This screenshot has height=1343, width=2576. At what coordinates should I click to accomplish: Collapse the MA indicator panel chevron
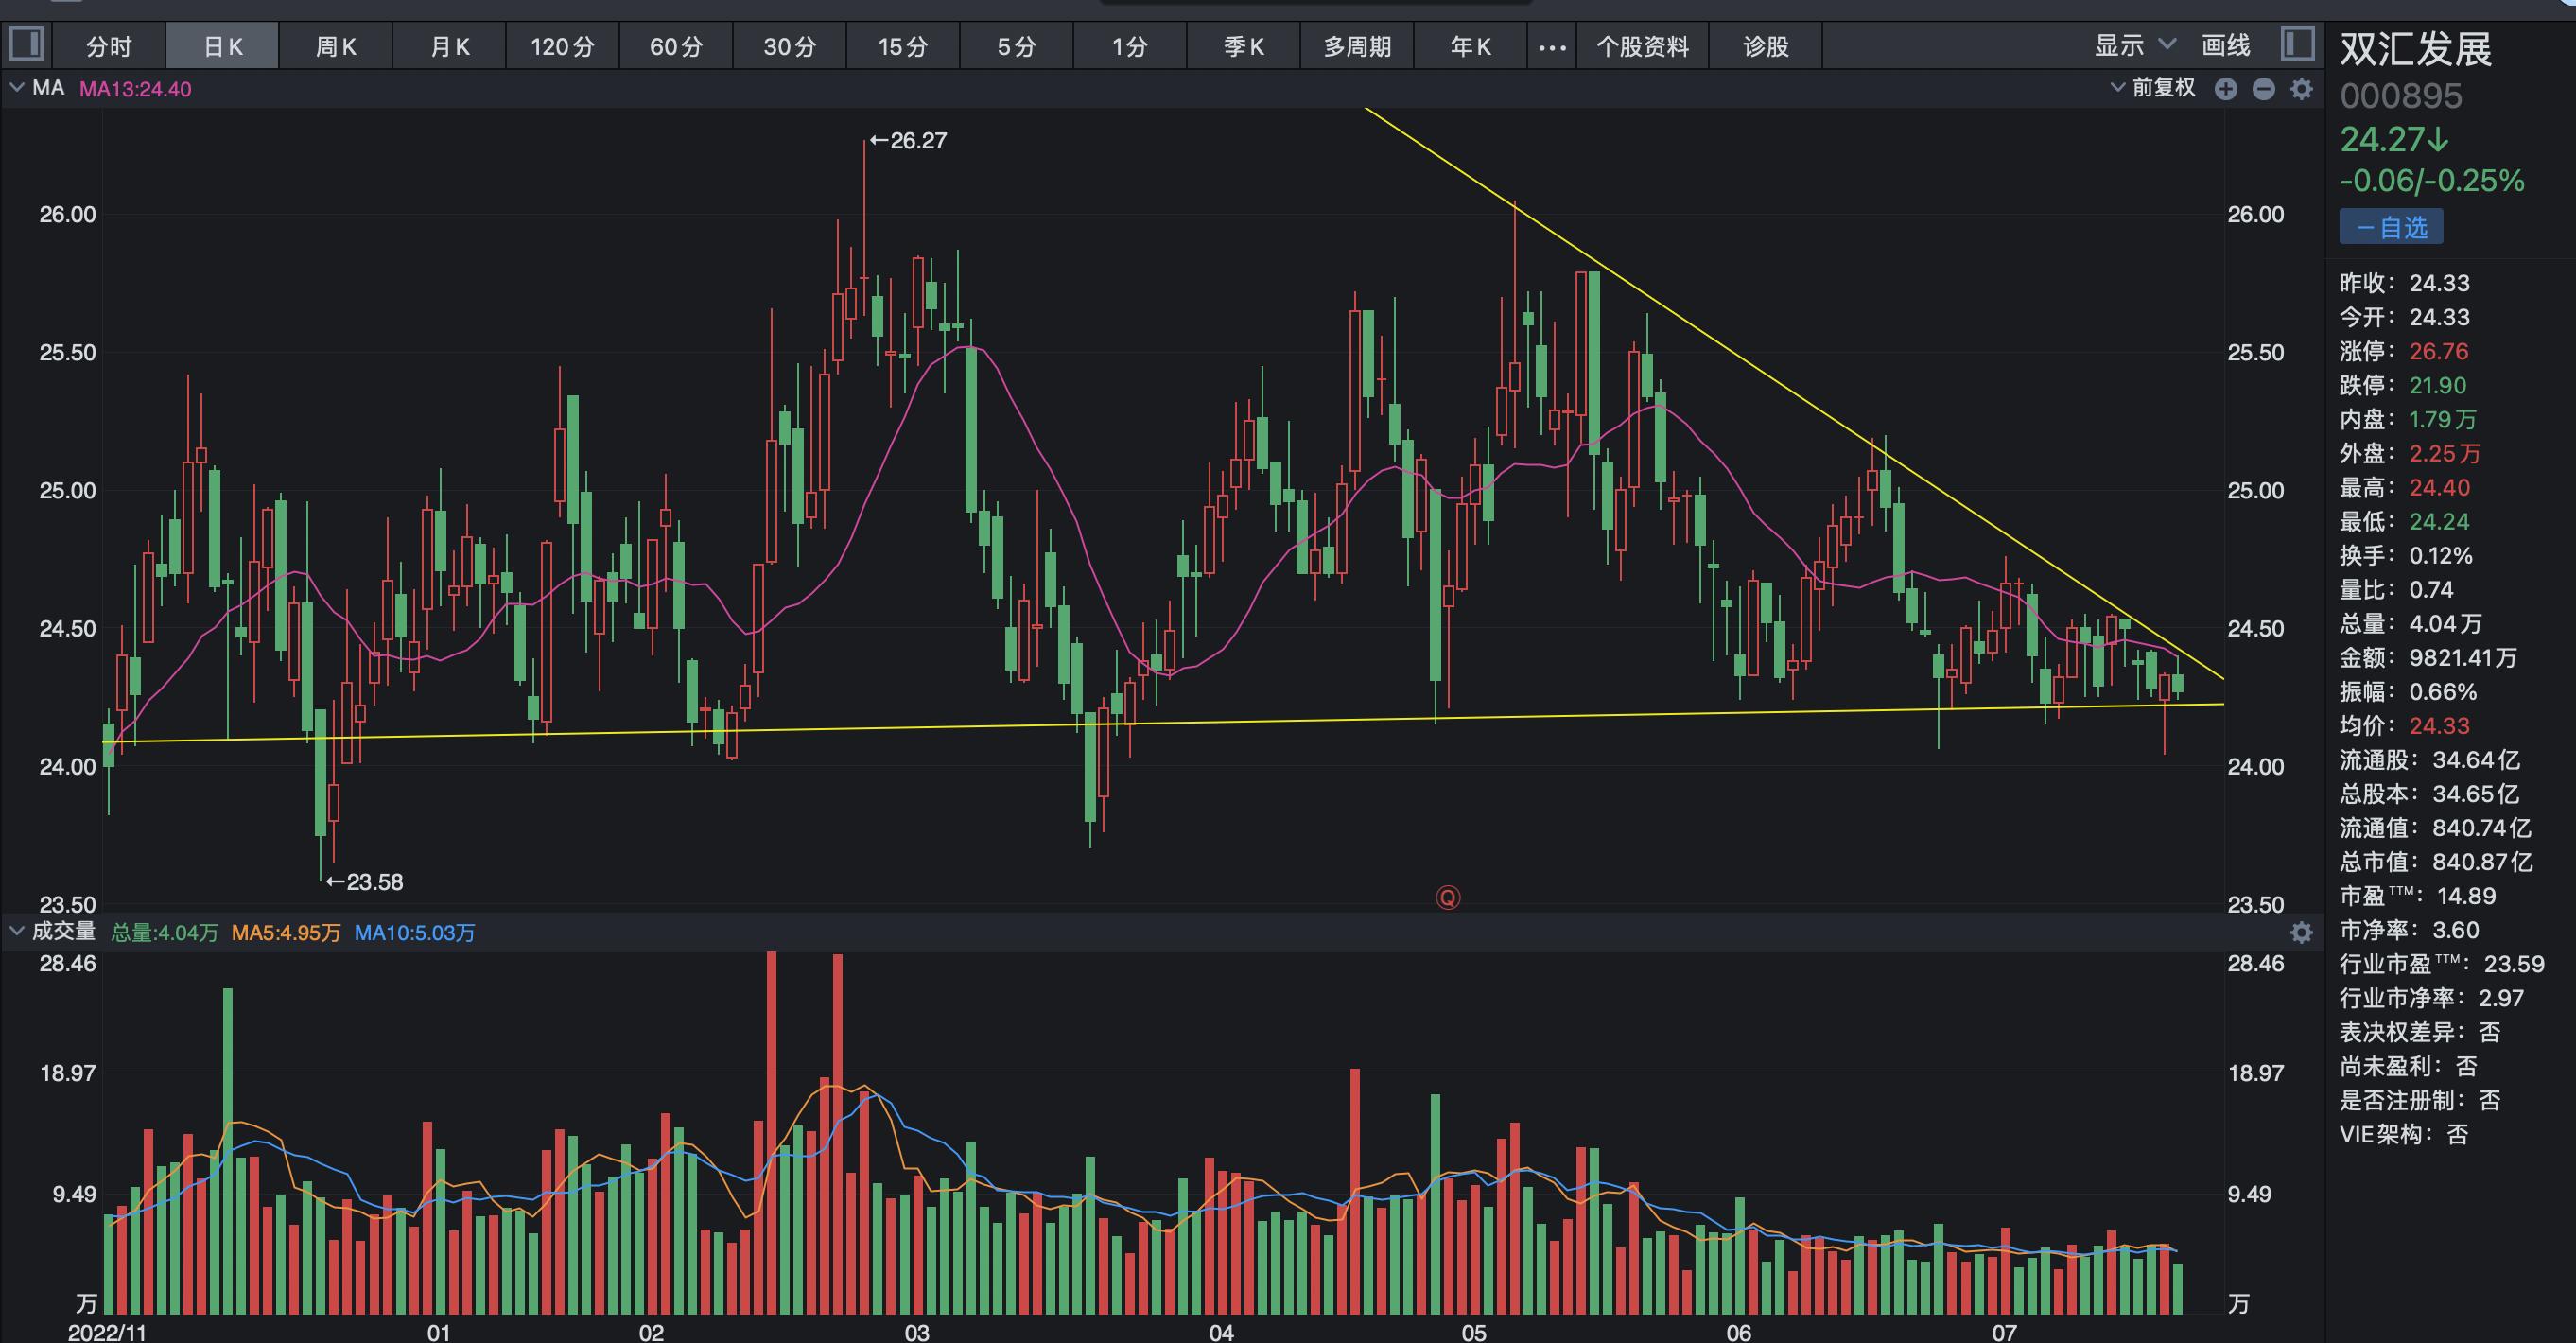(17, 88)
